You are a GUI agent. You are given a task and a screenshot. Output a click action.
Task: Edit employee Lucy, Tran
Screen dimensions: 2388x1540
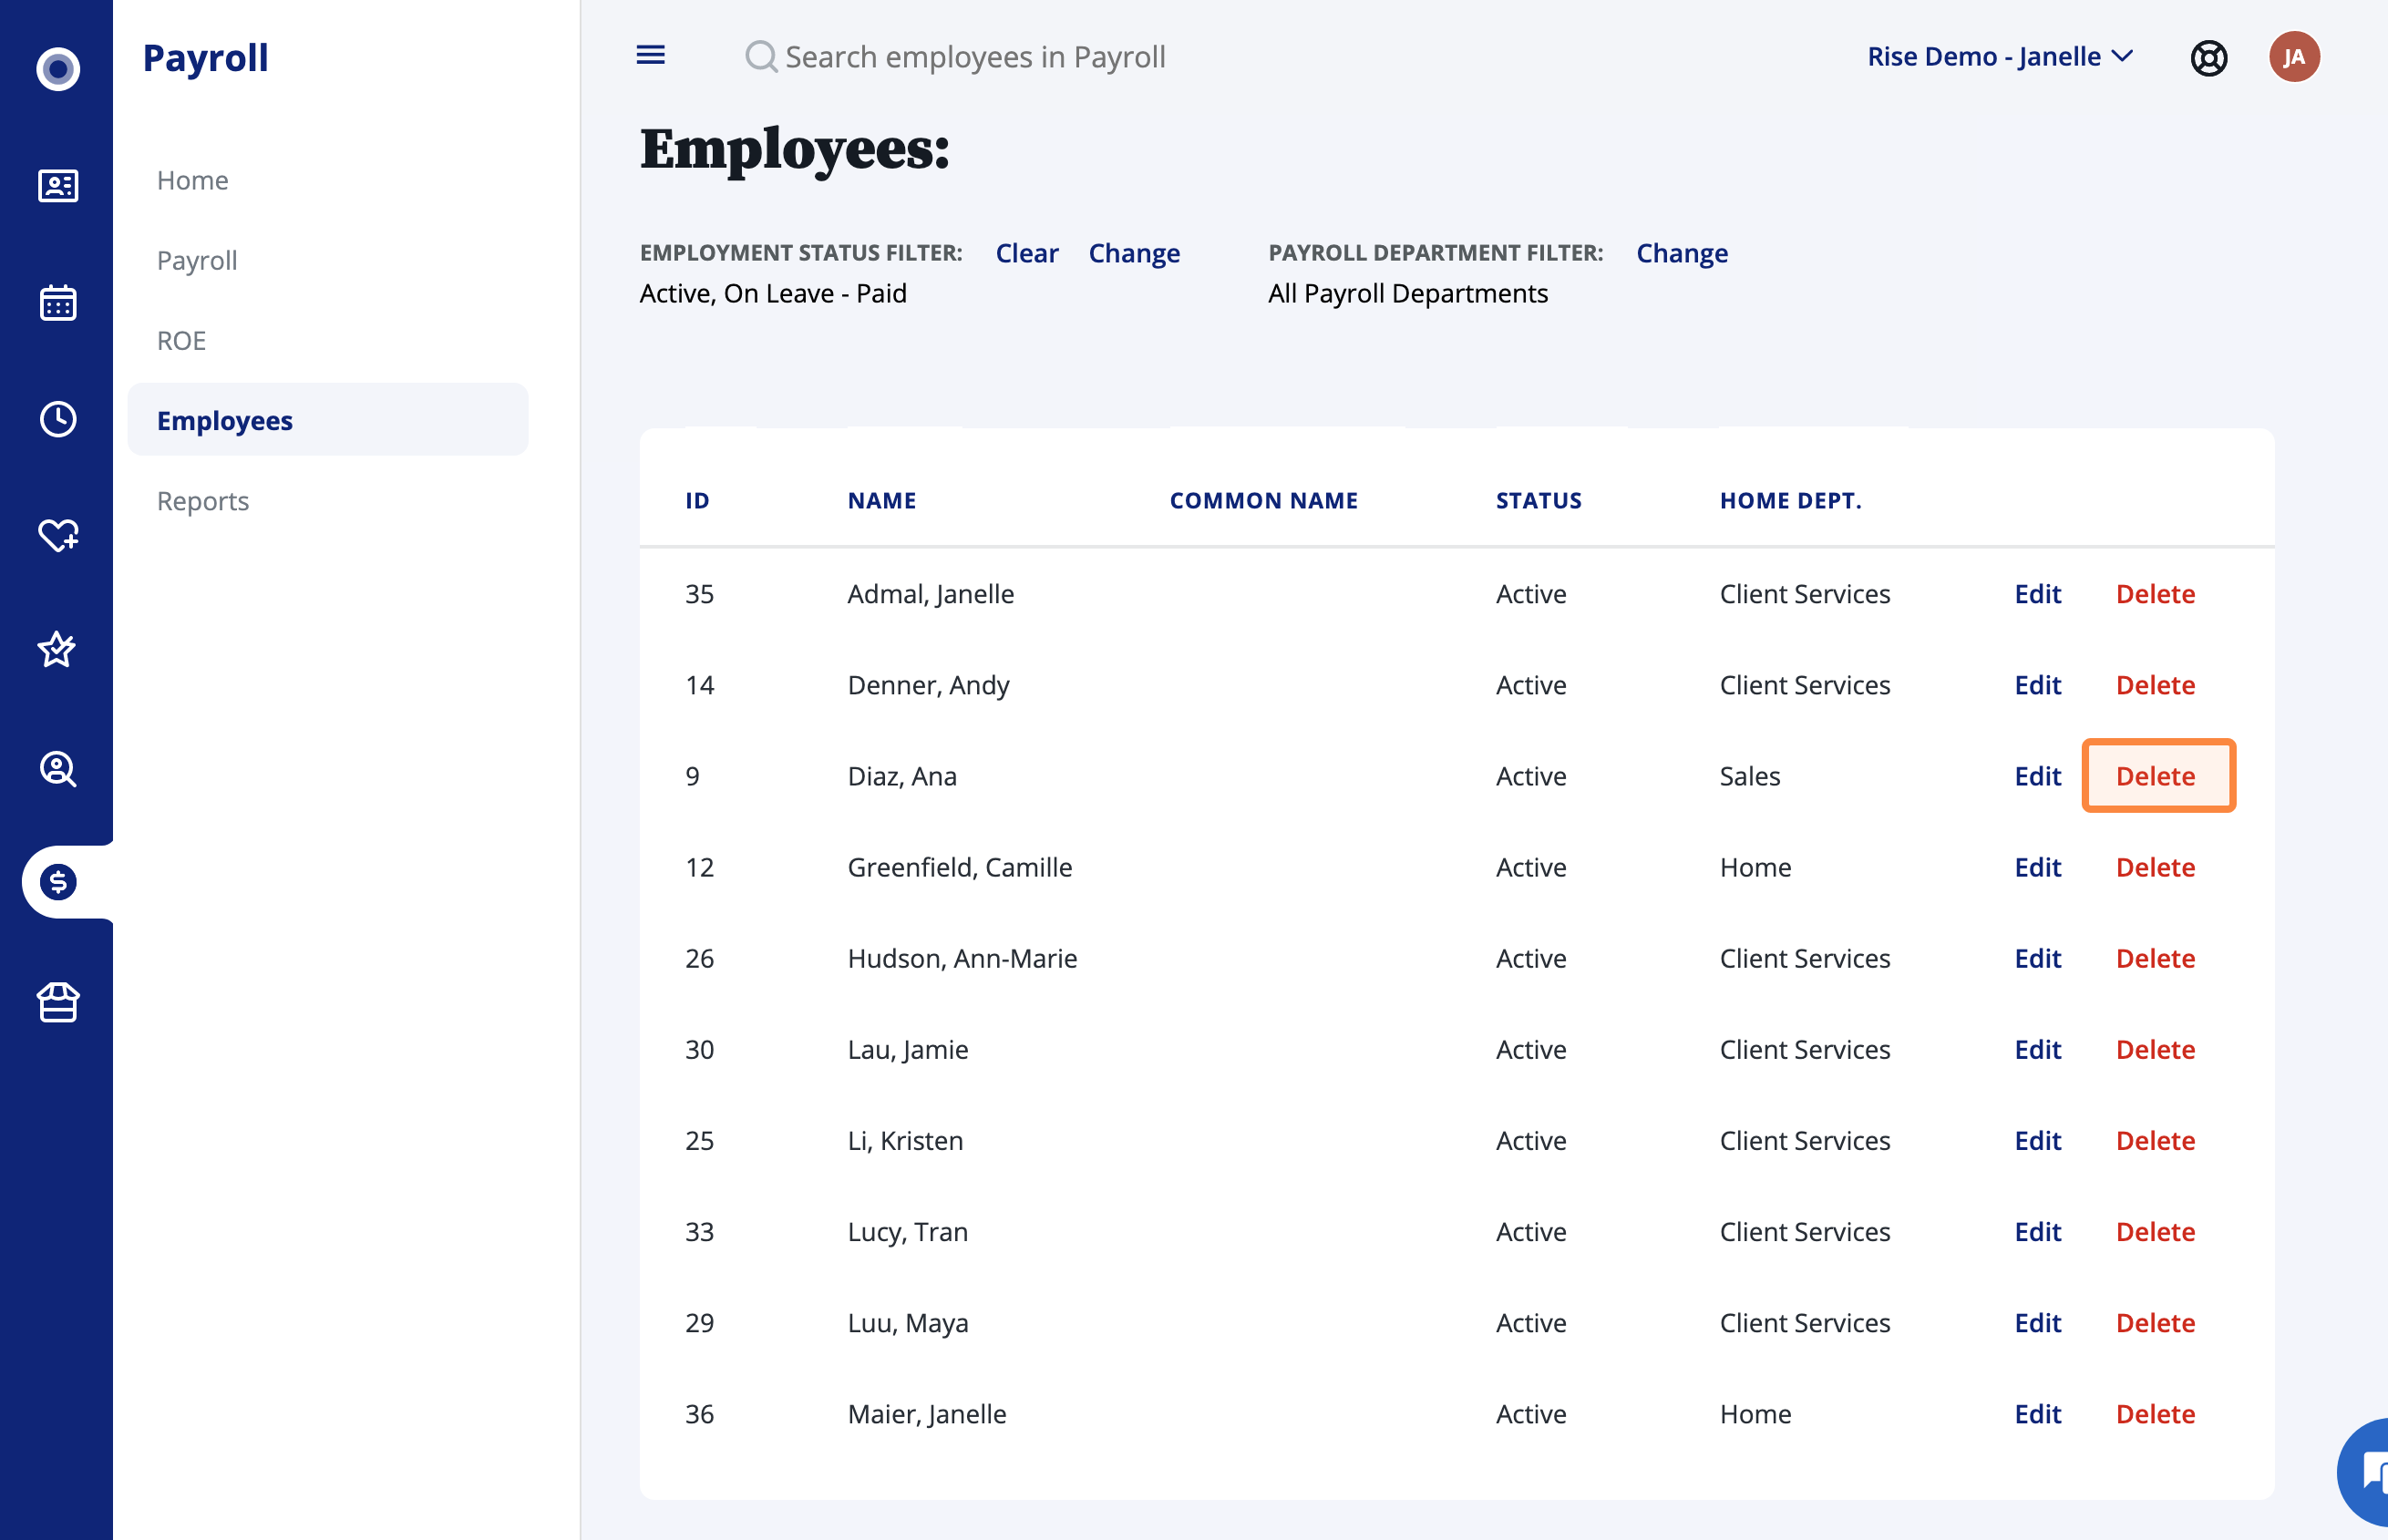tap(2038, 1231)
